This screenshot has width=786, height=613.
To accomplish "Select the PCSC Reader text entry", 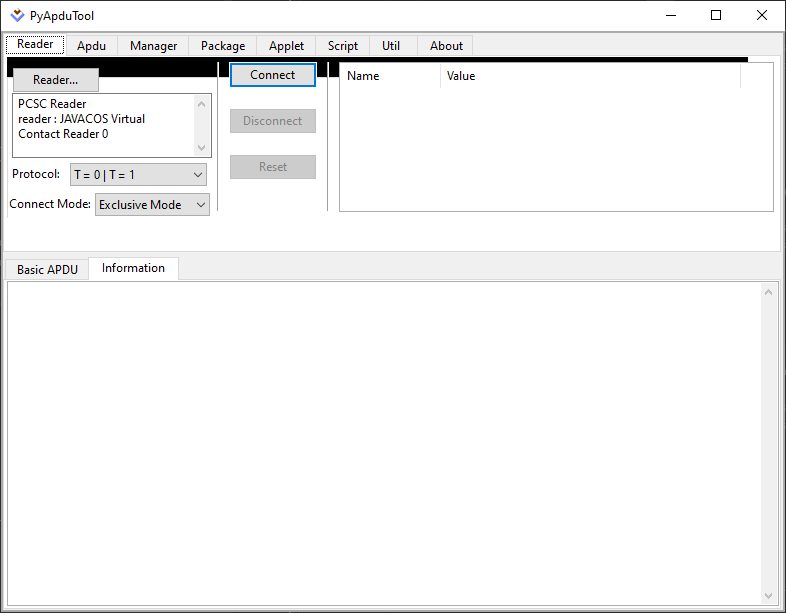I will [52, 104].
